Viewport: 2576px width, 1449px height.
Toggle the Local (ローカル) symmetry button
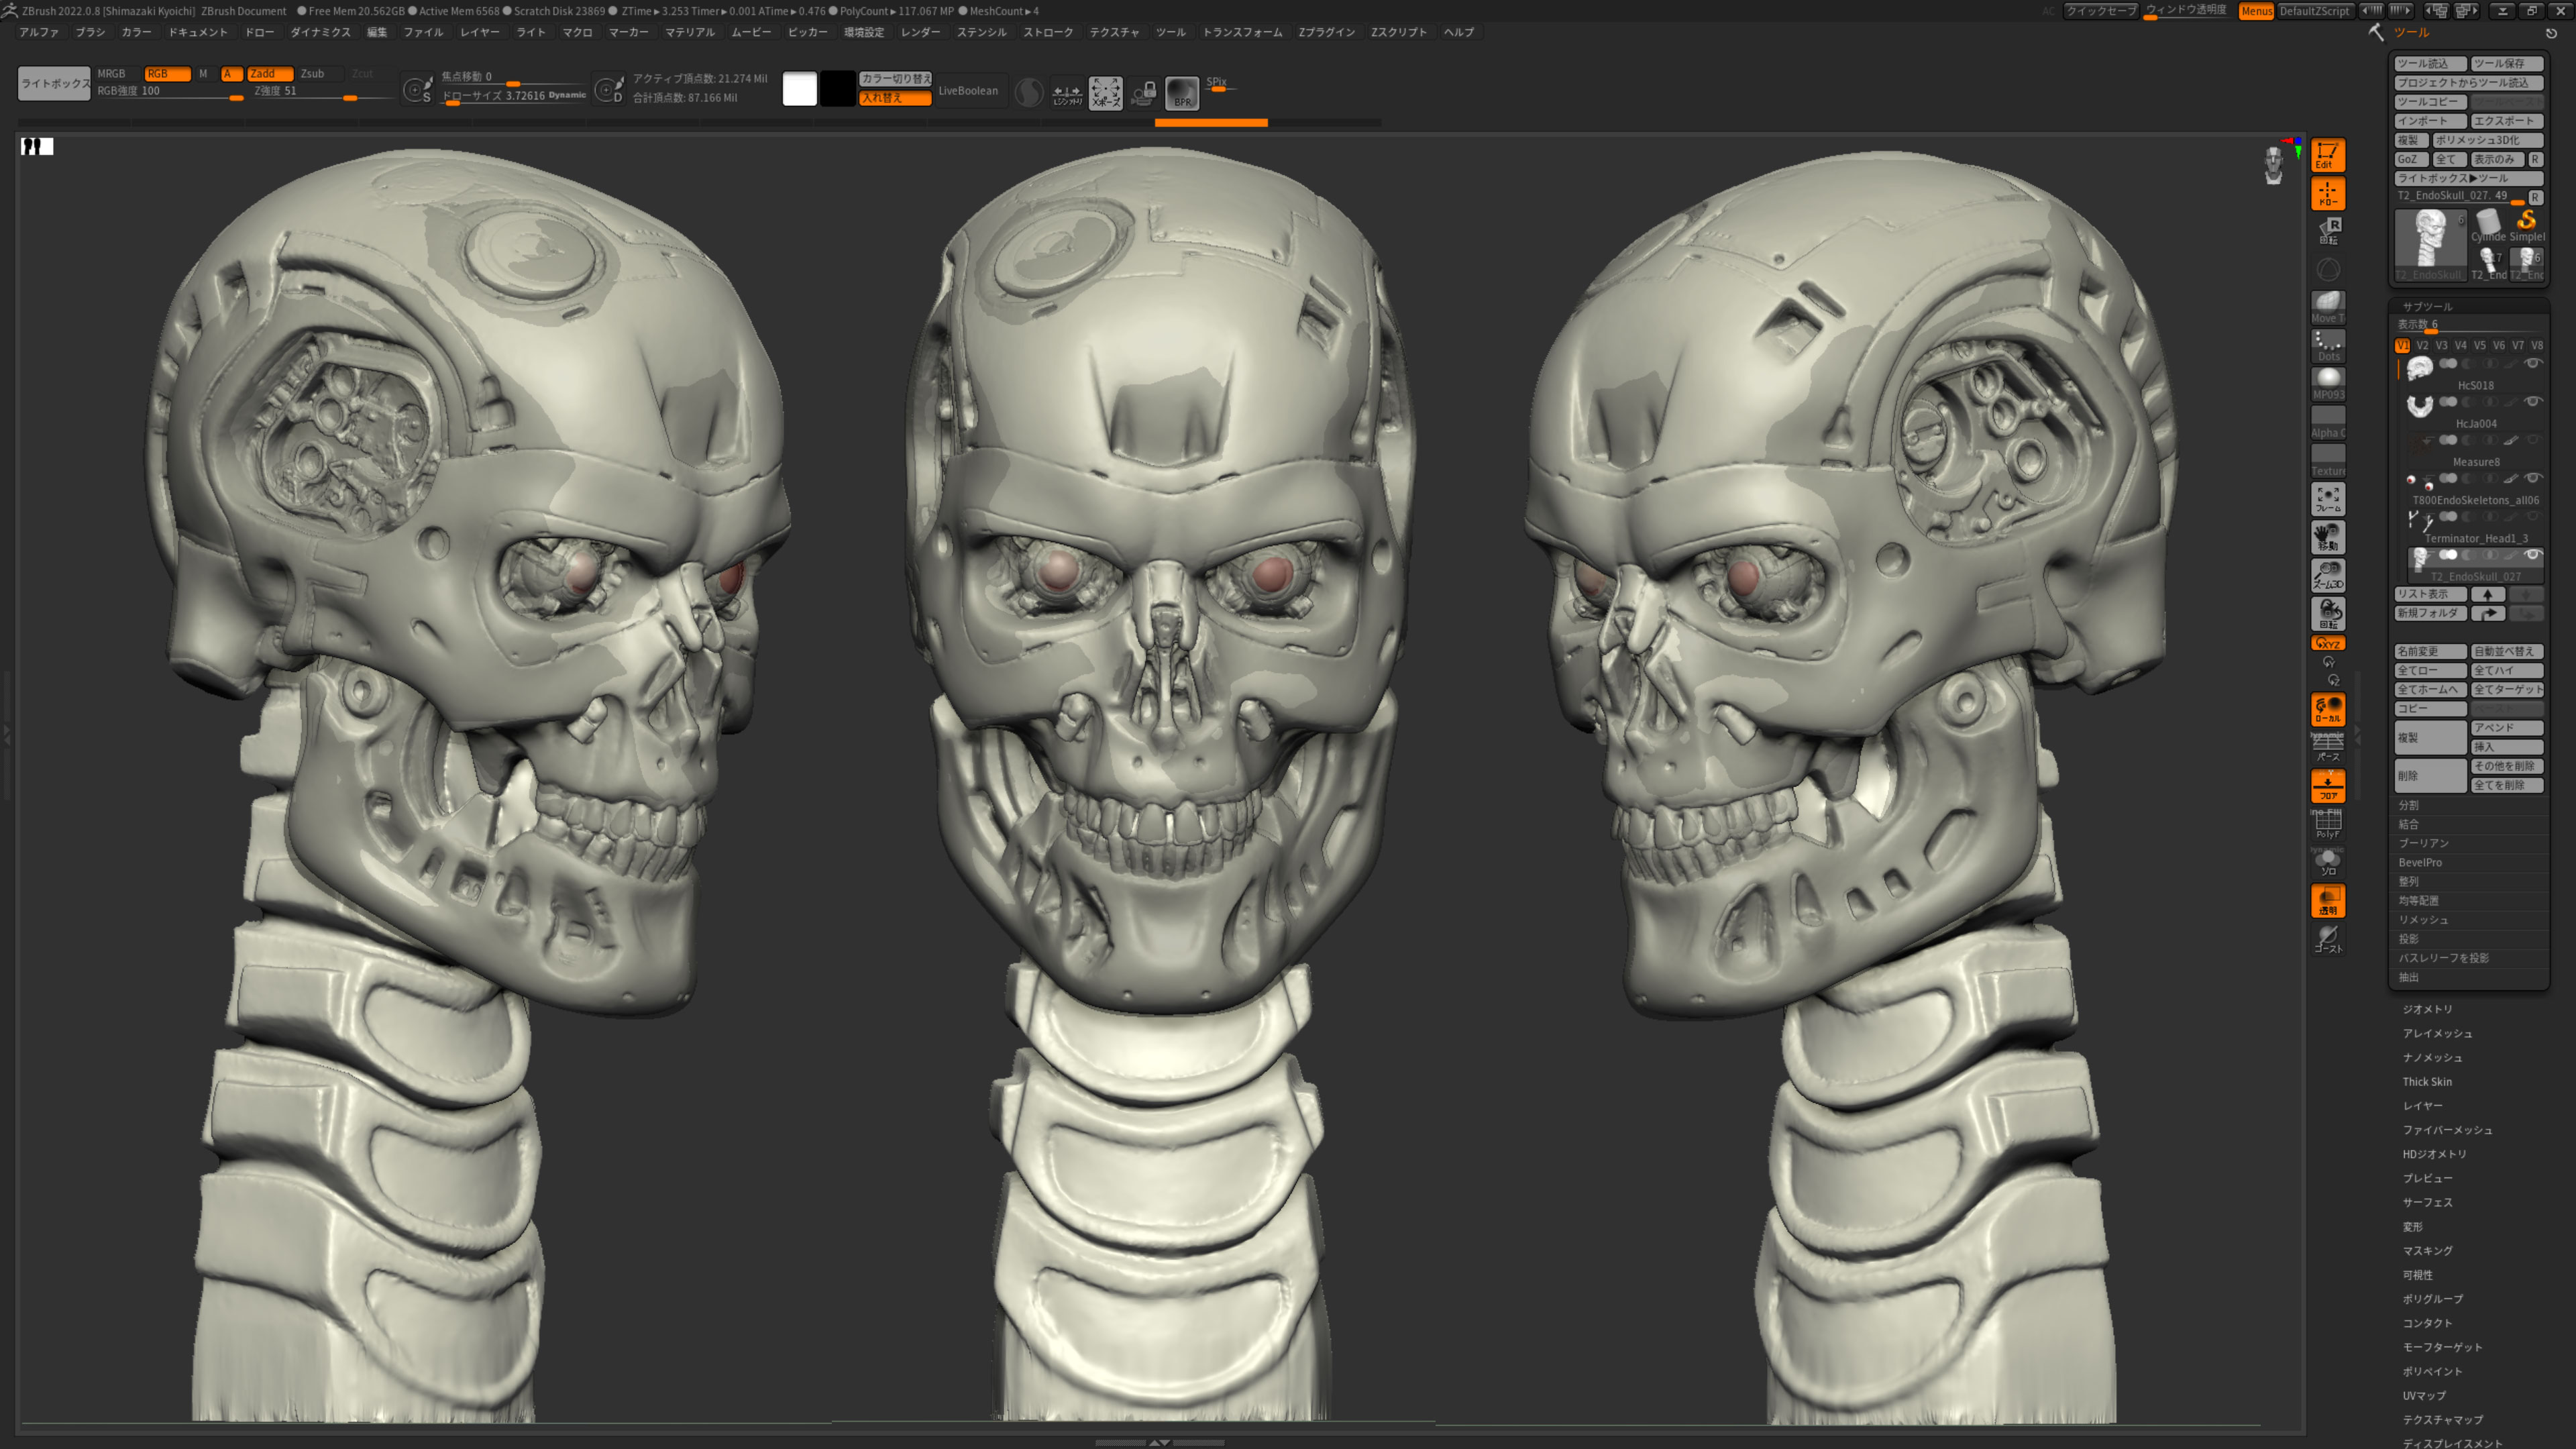[2327, 709]
